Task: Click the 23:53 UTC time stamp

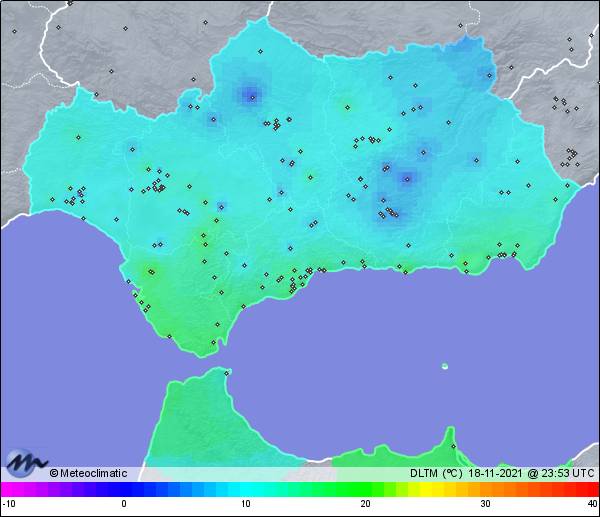Action: 567,473
